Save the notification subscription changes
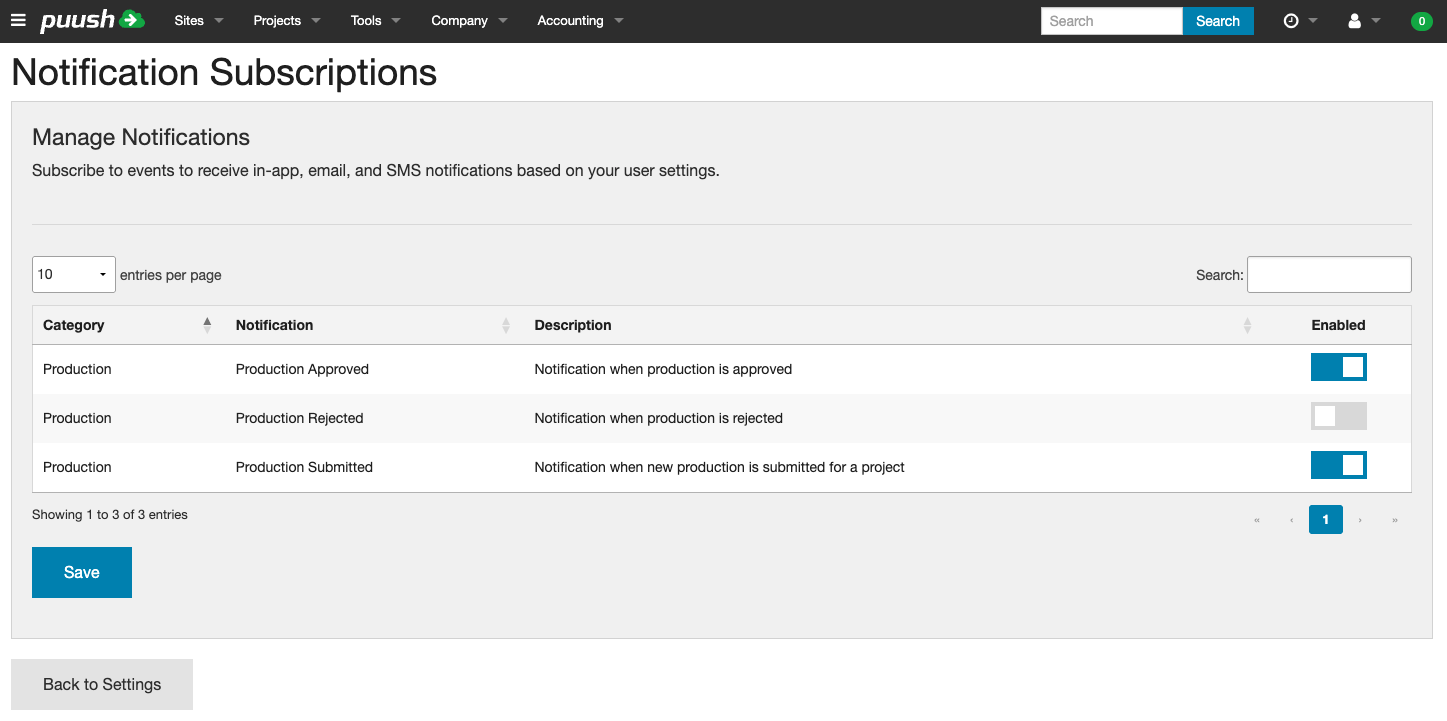1447x721 pixels. coord(81,571)
